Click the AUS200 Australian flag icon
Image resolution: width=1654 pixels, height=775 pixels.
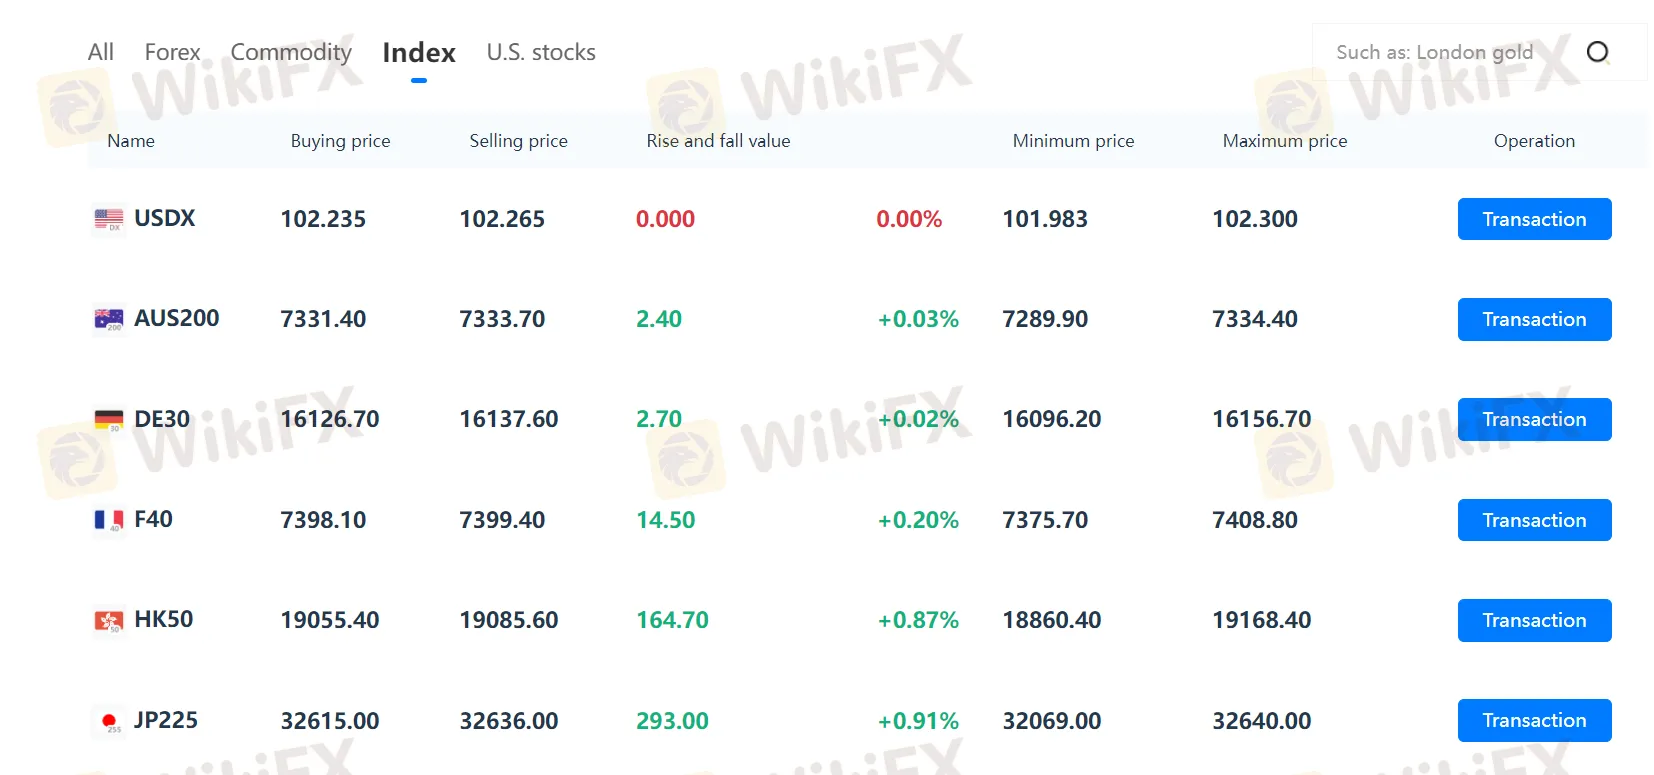[x=108, y=319]
